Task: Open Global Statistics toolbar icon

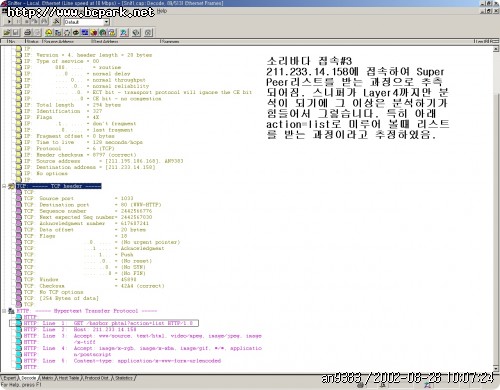Action: [x=103, y=32]
